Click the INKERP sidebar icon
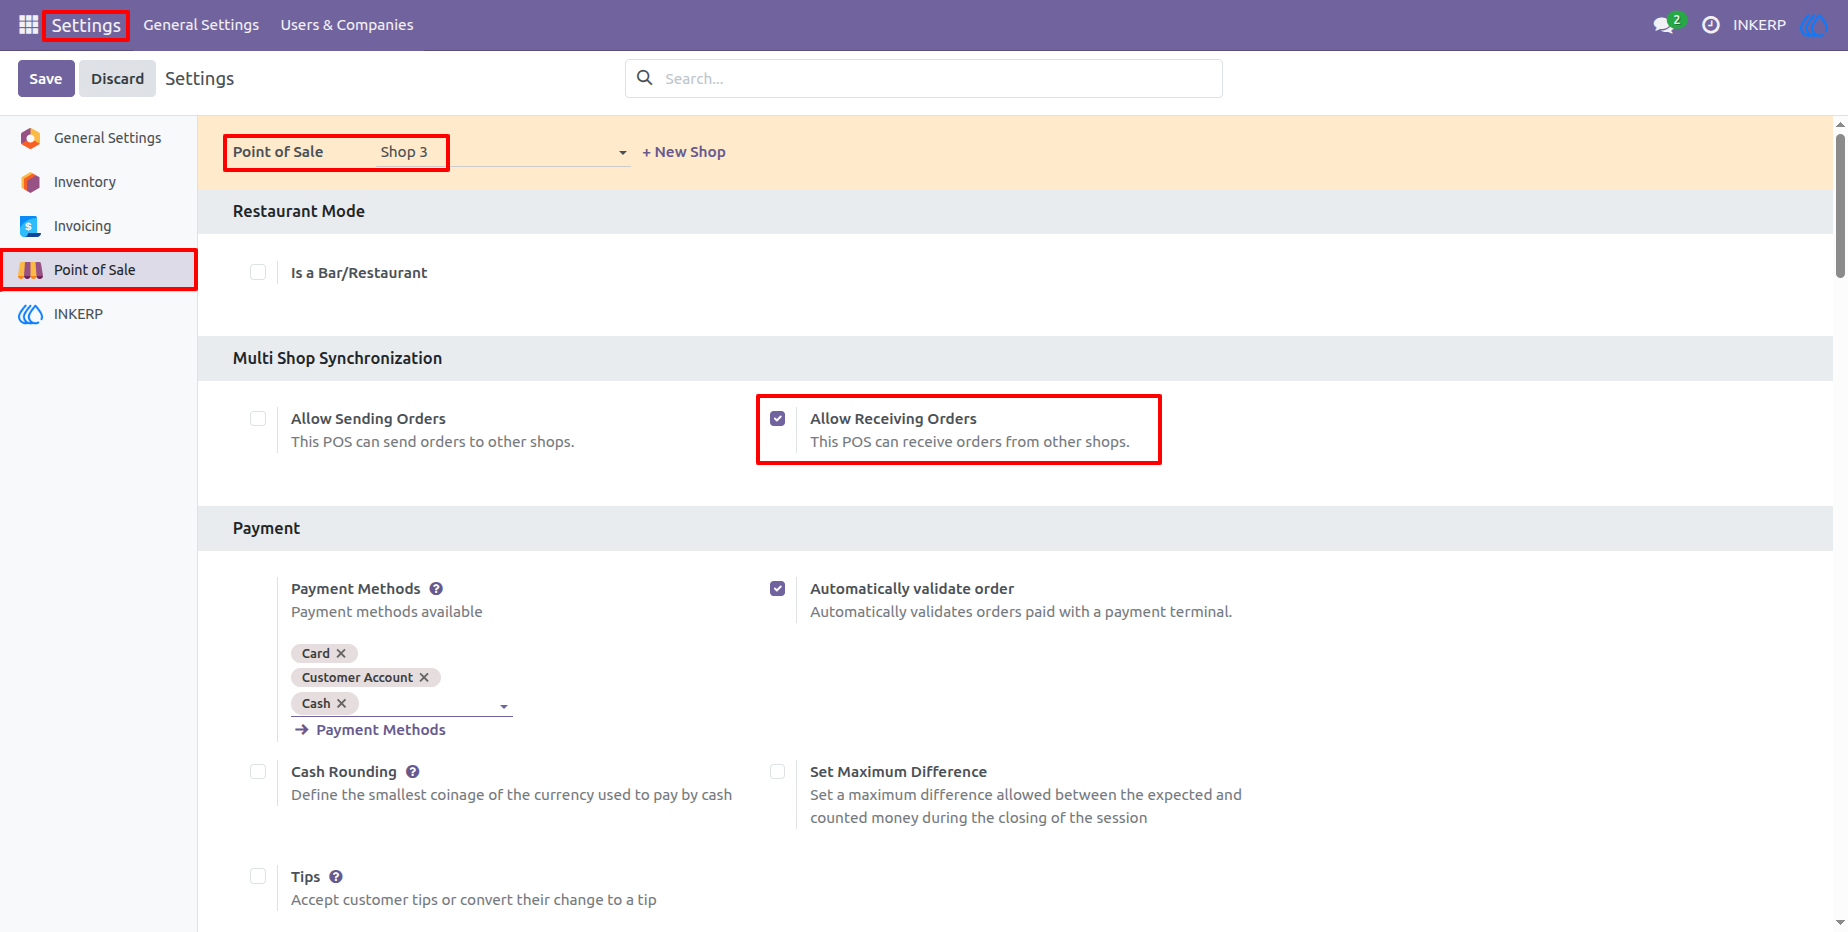Screen dimensions: 1848x932 (31, 314)
